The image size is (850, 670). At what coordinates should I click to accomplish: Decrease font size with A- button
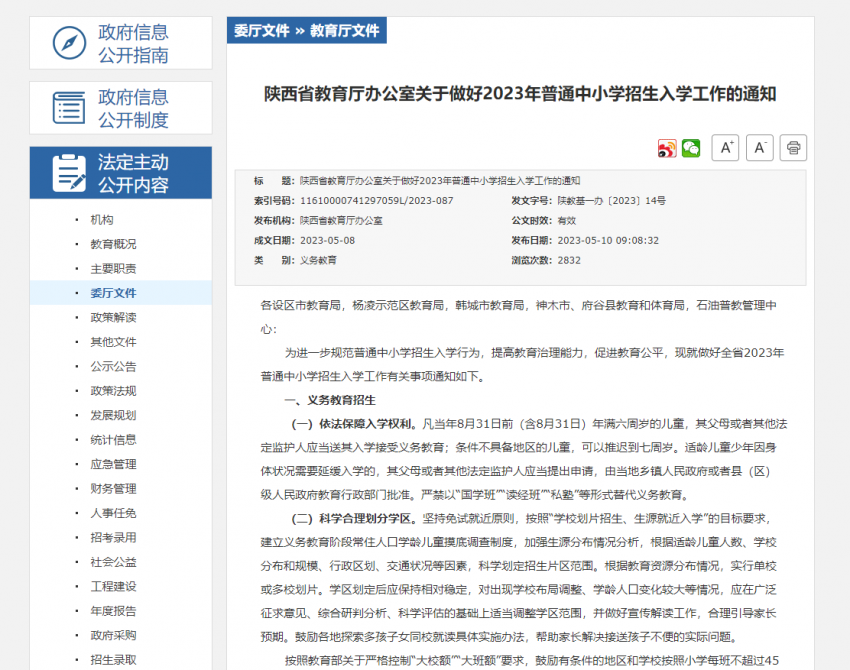click(759, 148)
